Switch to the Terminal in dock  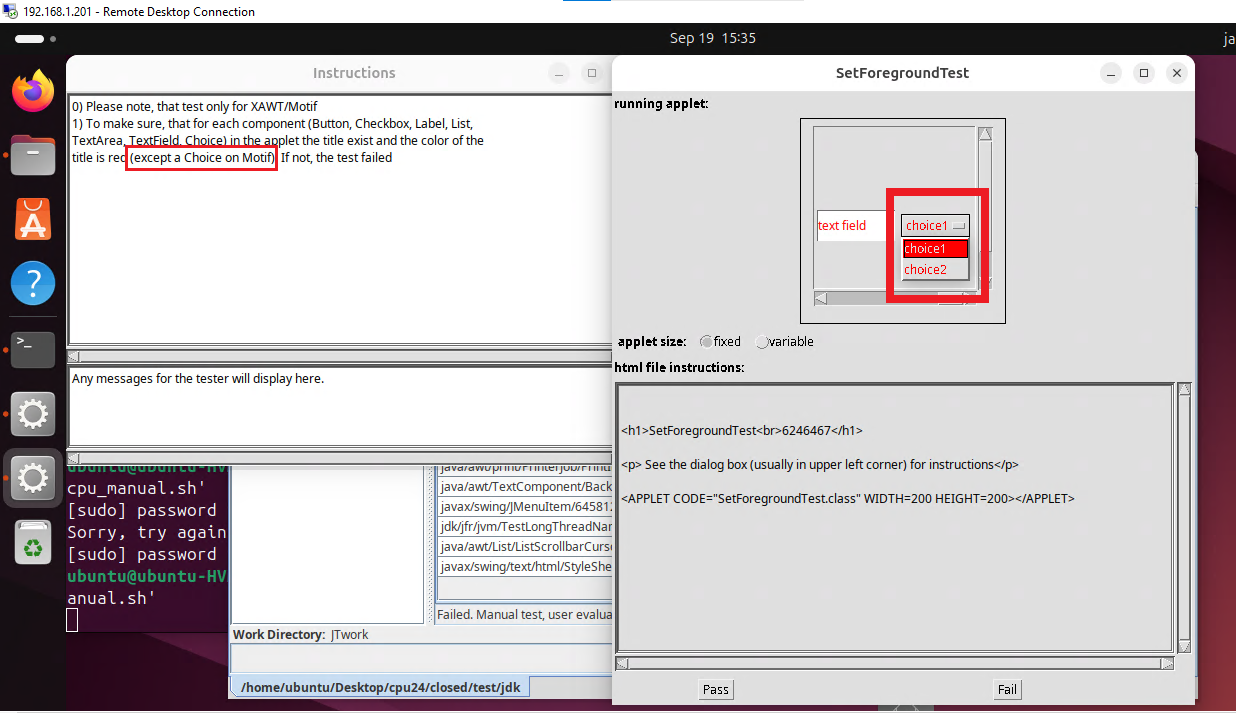[33, 348]
